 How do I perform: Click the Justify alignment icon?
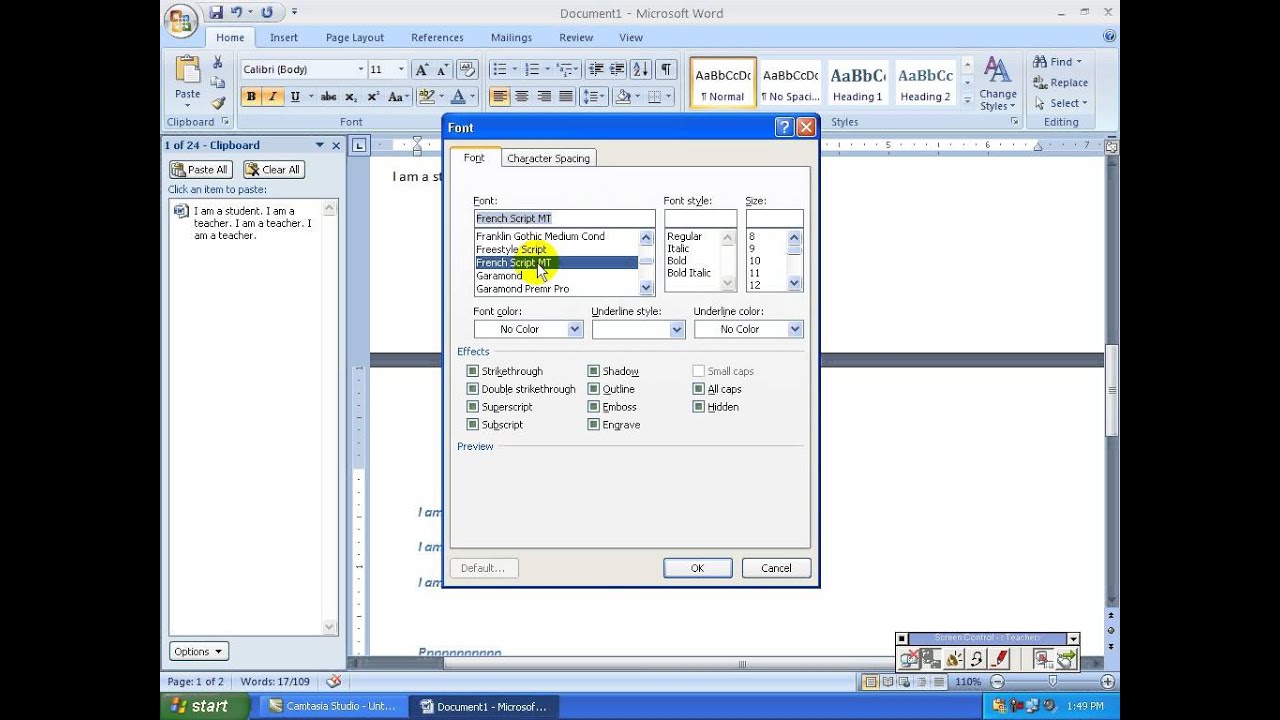[x=565, y=97]
